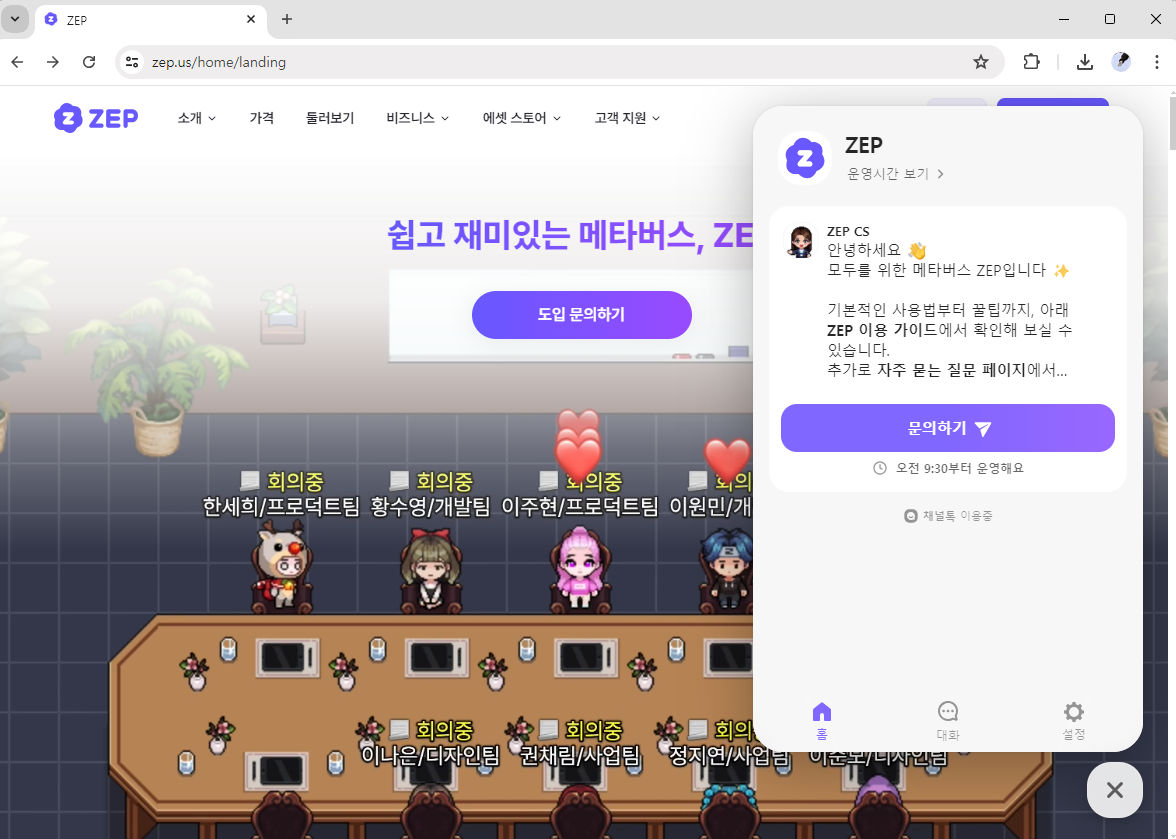The image size is (1176, 839).
Task: Open the browser downloads icon
Action: 1084,62
